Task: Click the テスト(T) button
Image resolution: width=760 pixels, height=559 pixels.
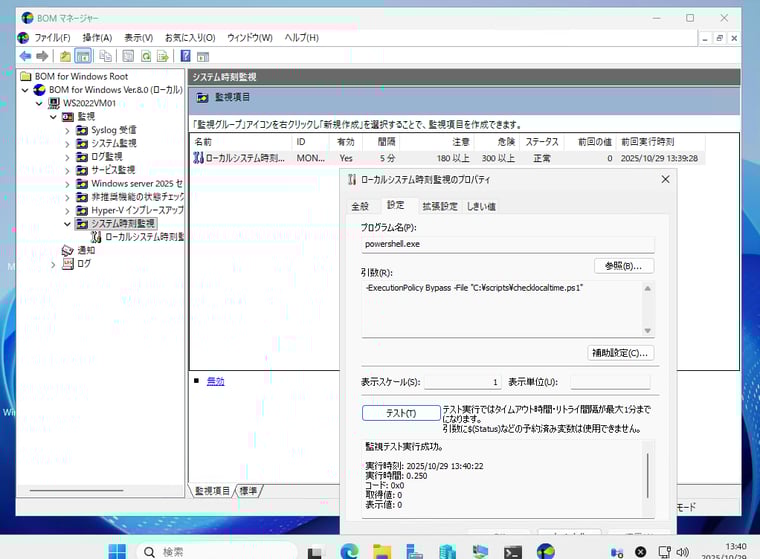Action: [401, 413]
